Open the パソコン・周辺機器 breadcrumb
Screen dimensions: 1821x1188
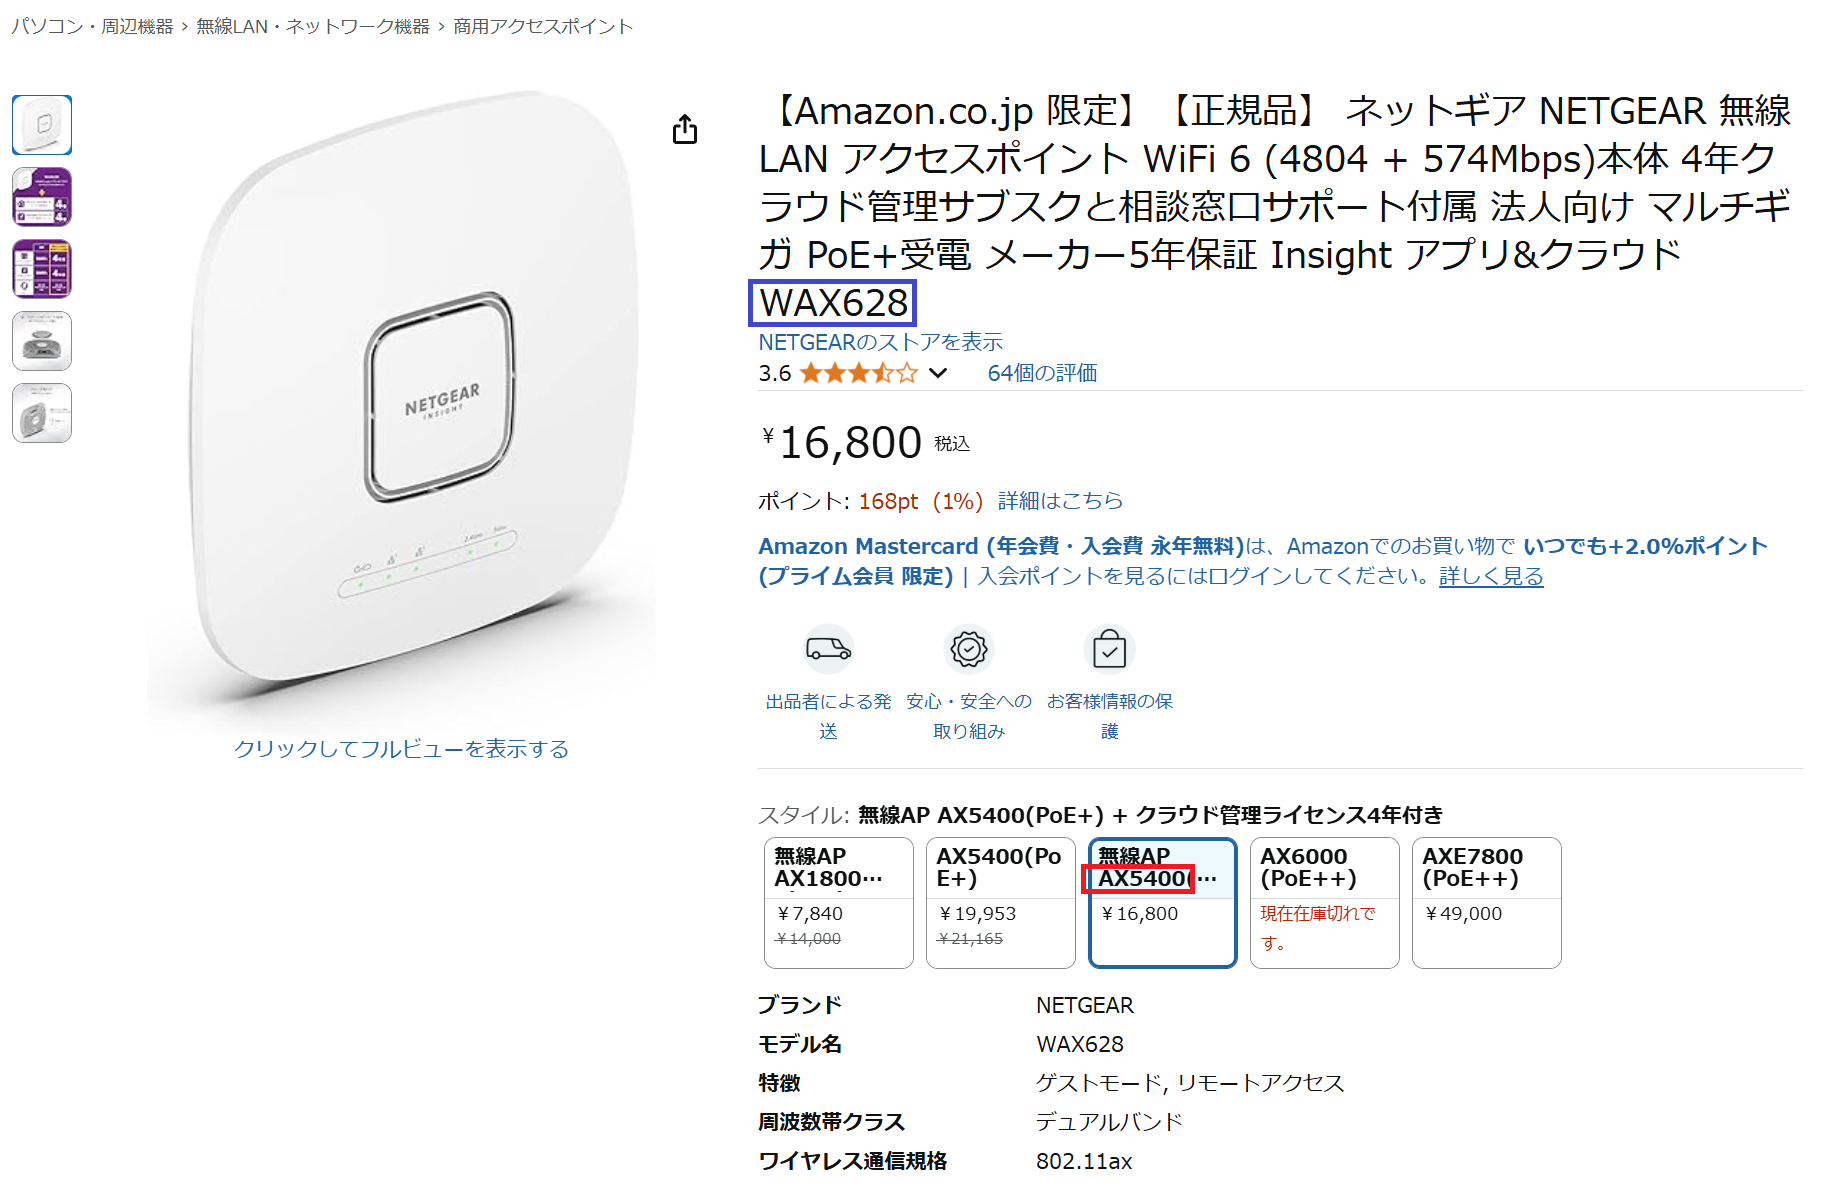click(92, 26)
